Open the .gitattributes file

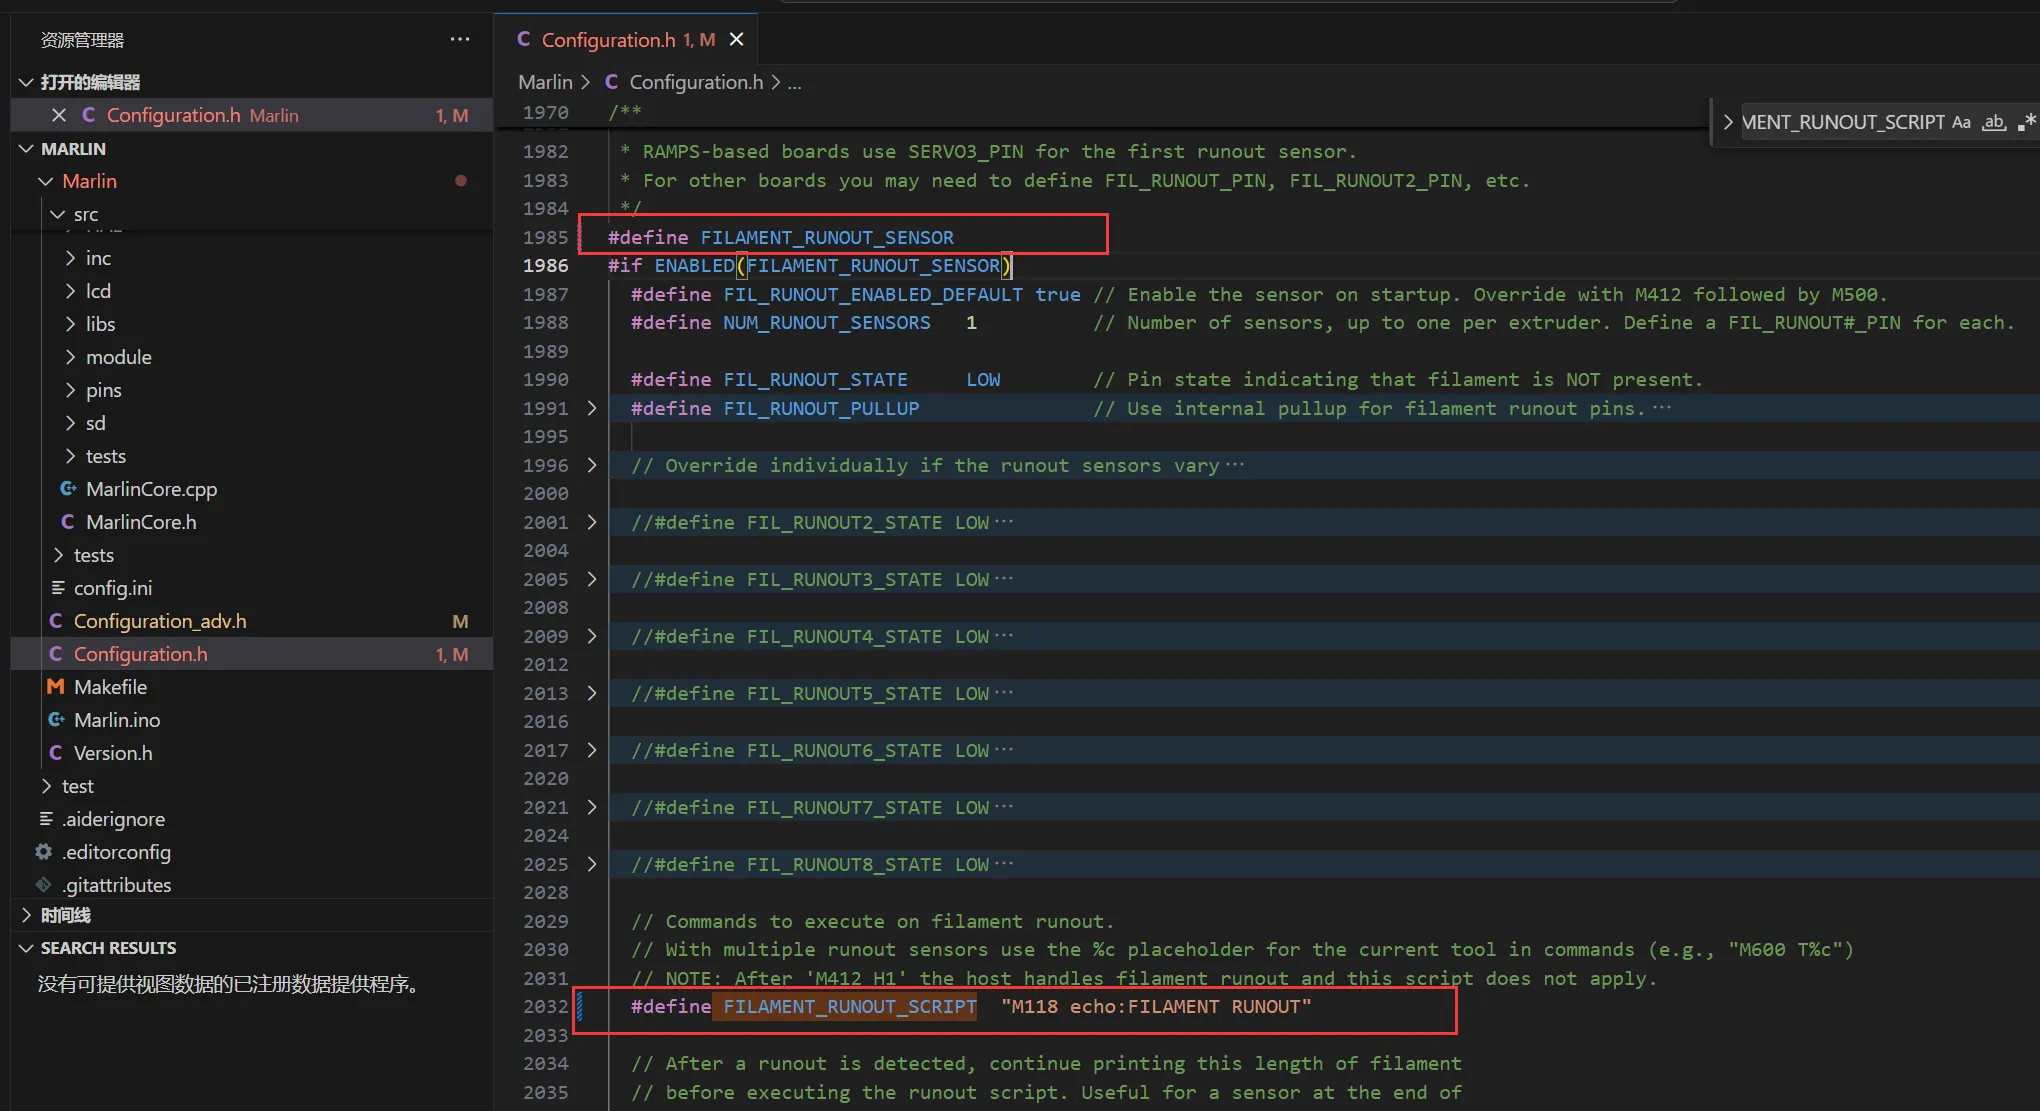[116, 885]
